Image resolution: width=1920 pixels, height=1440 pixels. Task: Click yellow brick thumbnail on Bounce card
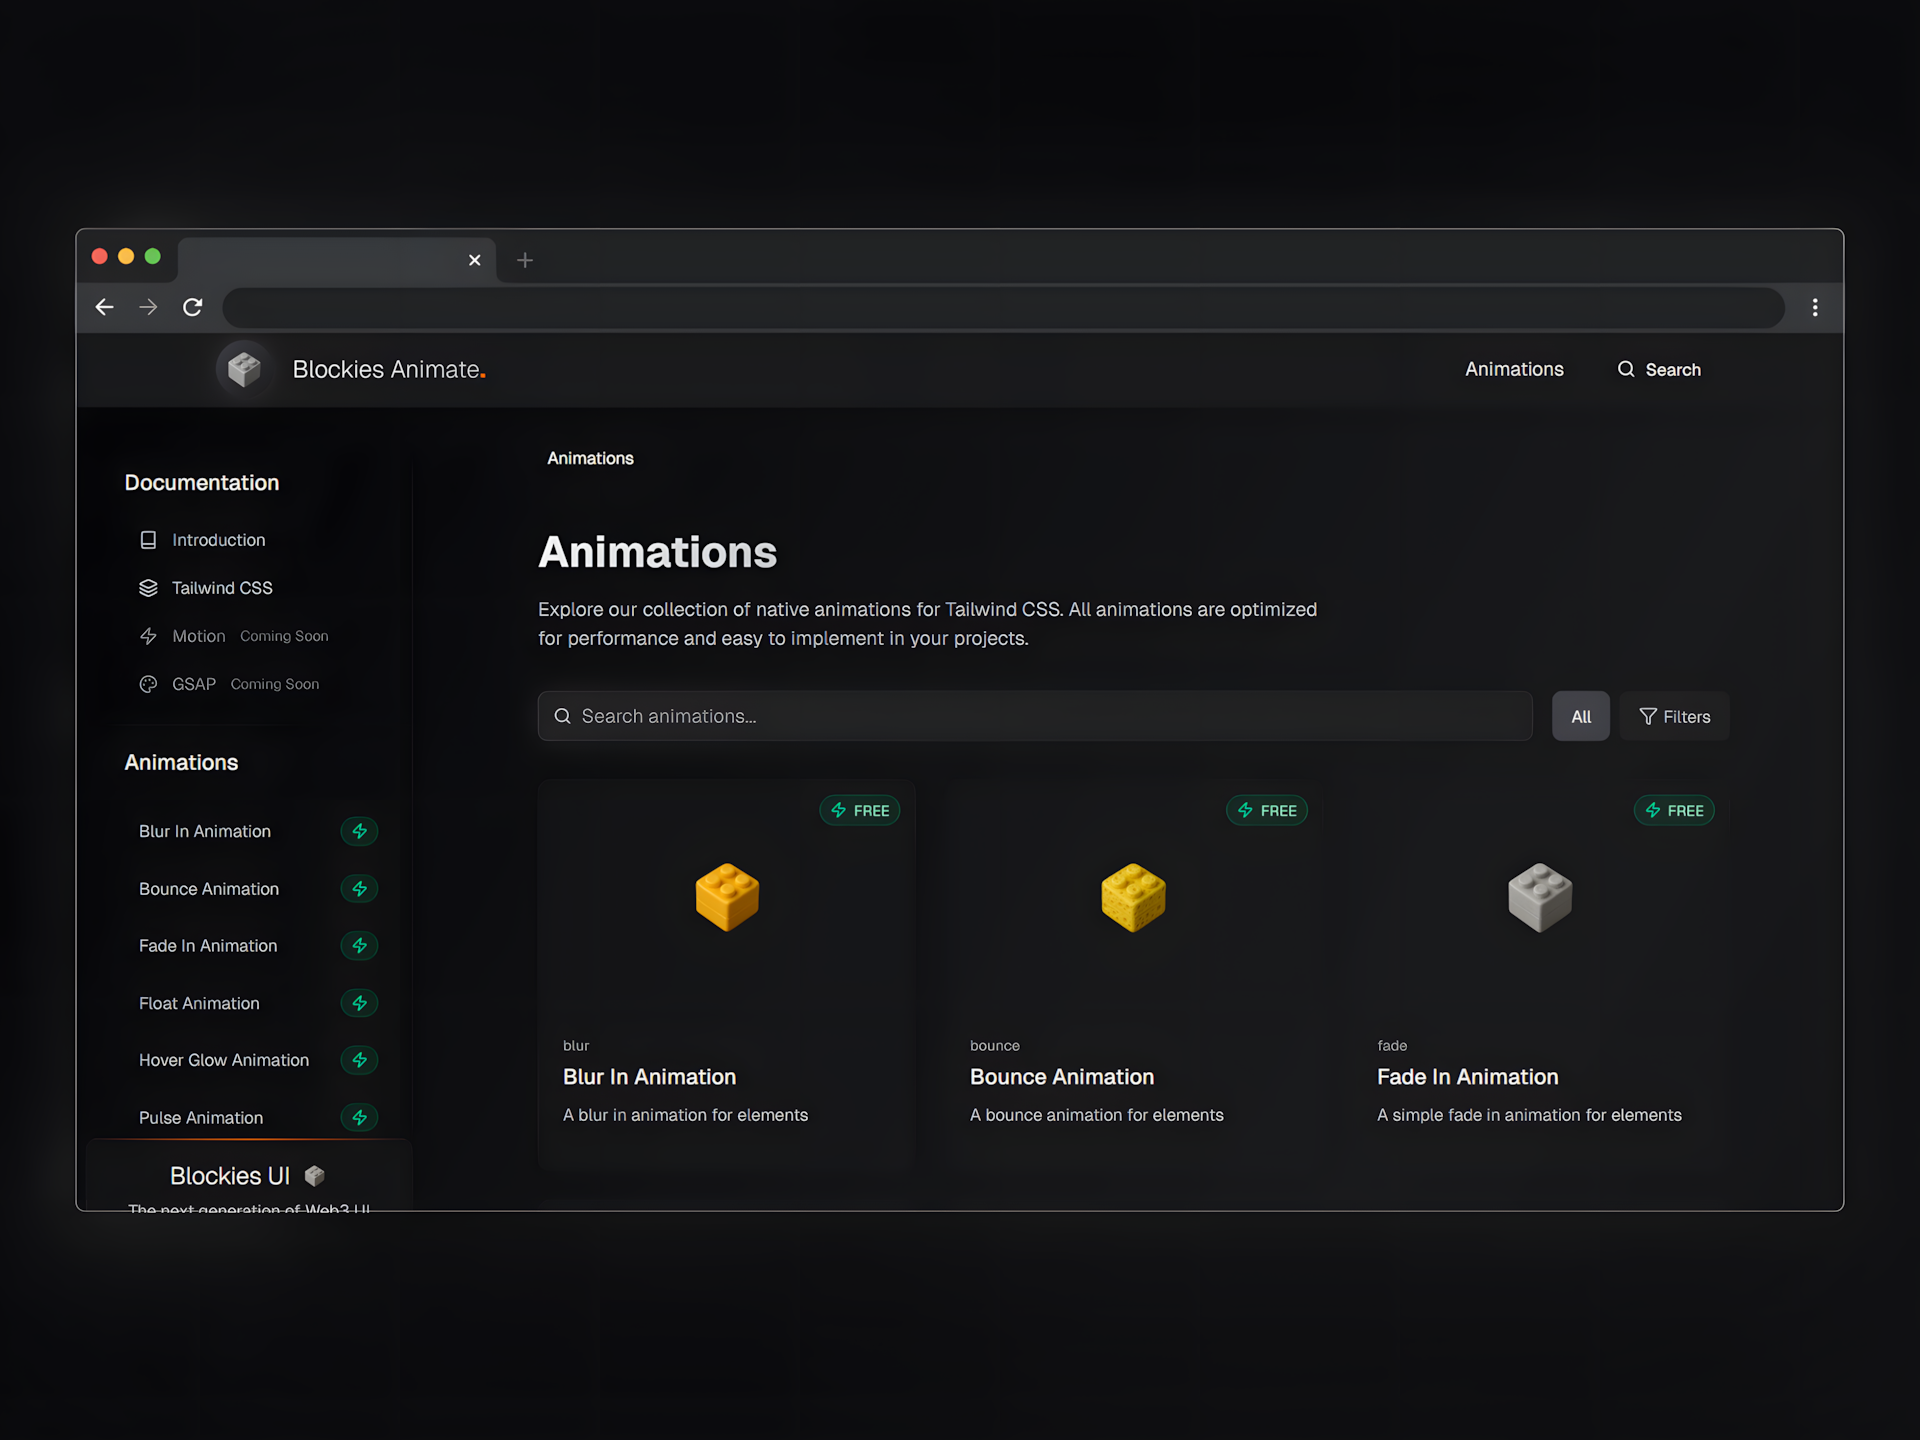(x=1133, y=897)
